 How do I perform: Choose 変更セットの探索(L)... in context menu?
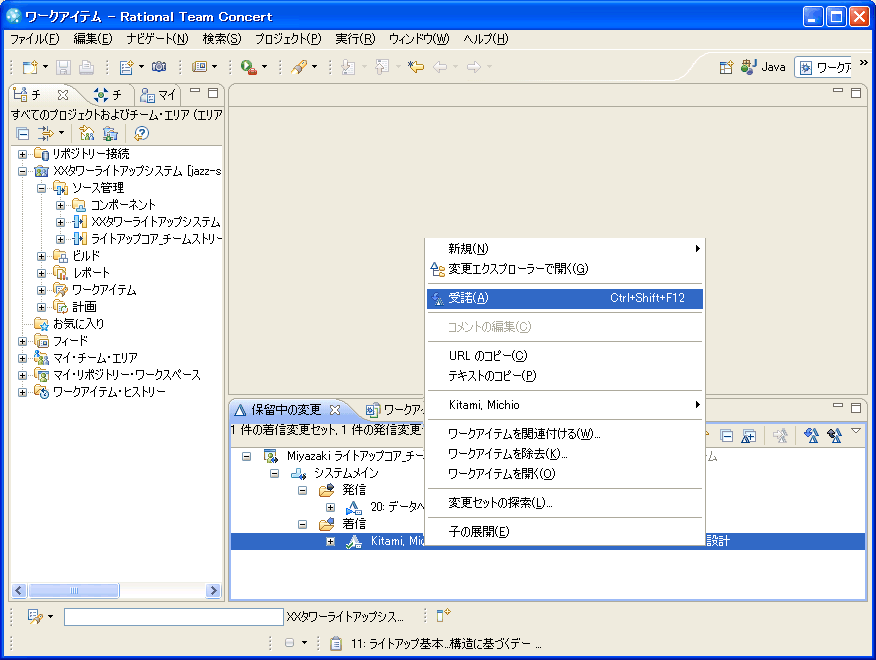point(565,503)
